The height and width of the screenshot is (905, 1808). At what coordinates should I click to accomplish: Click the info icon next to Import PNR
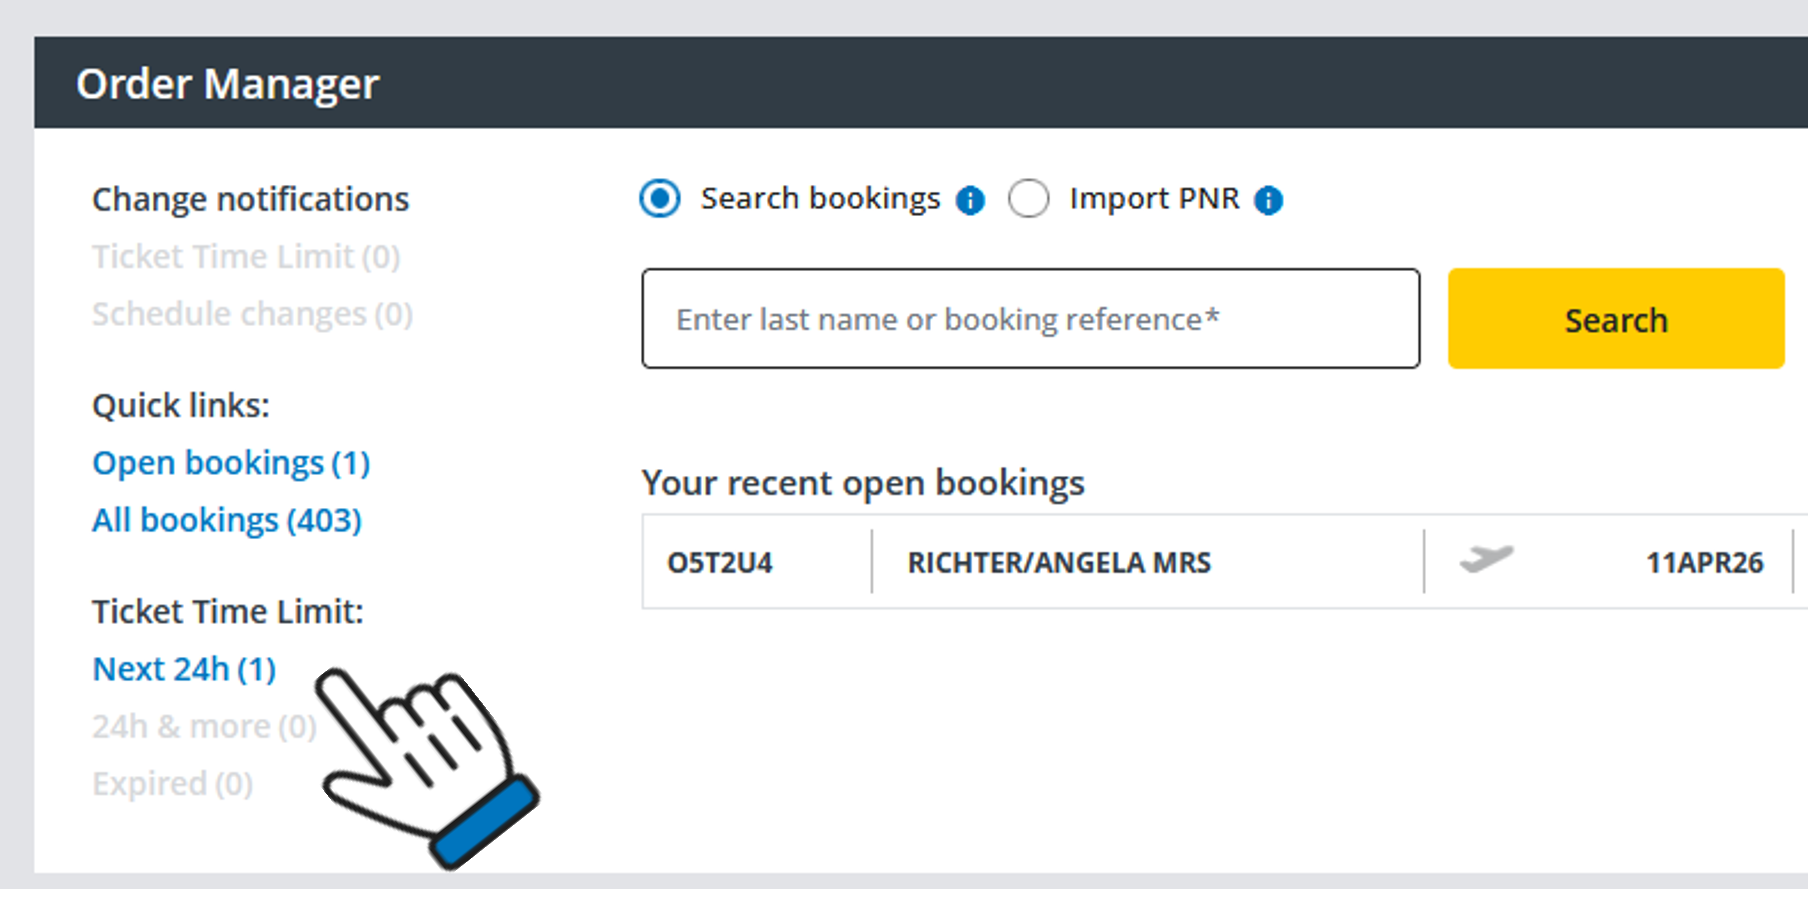click(x=1270, y=199)
